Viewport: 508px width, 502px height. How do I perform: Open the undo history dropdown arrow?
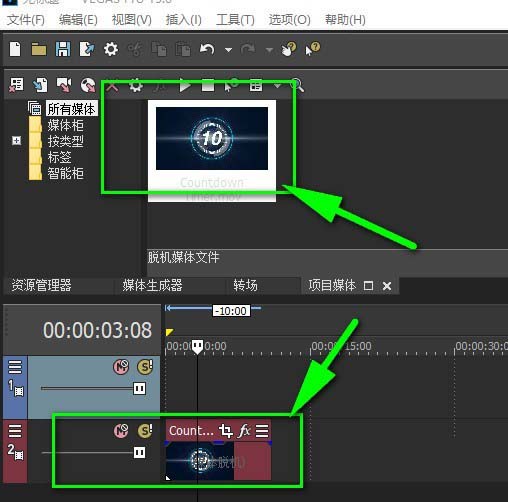pos(228,50)
